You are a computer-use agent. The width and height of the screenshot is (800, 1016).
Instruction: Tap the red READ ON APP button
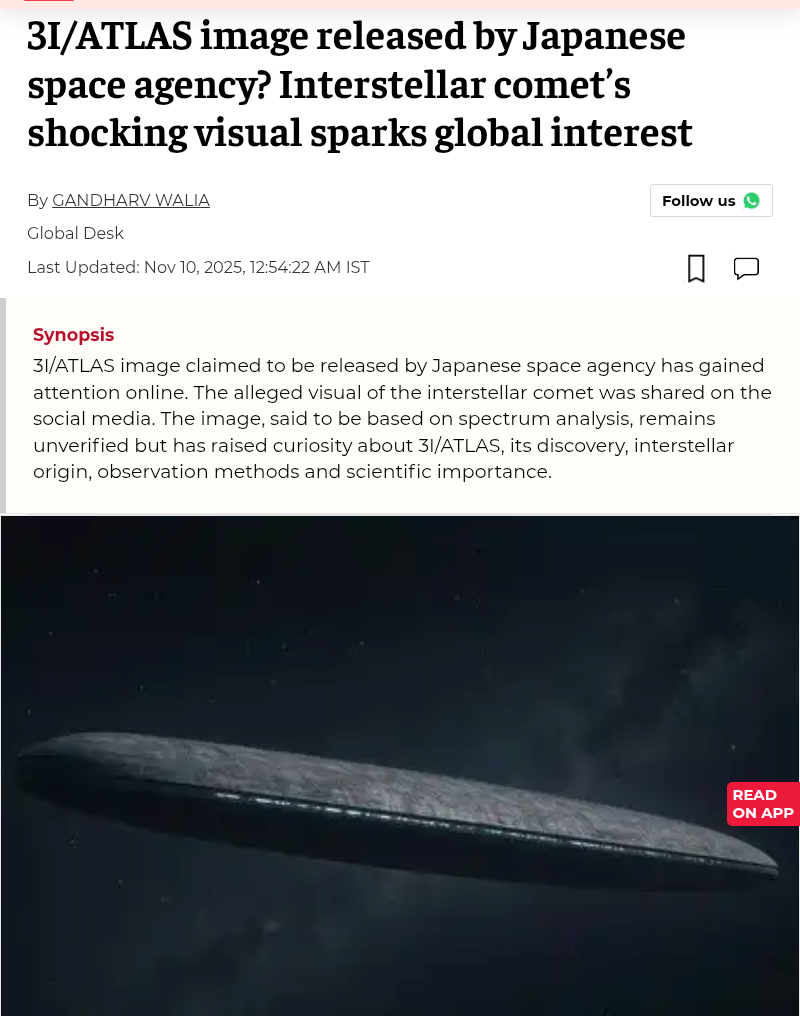coord(762,803)
